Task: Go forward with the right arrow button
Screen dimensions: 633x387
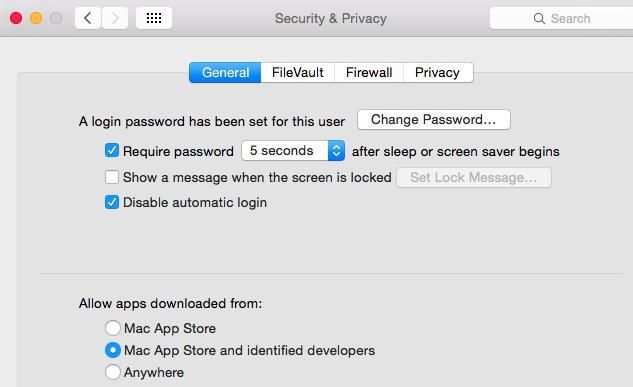Action: (x=115, y=18)
